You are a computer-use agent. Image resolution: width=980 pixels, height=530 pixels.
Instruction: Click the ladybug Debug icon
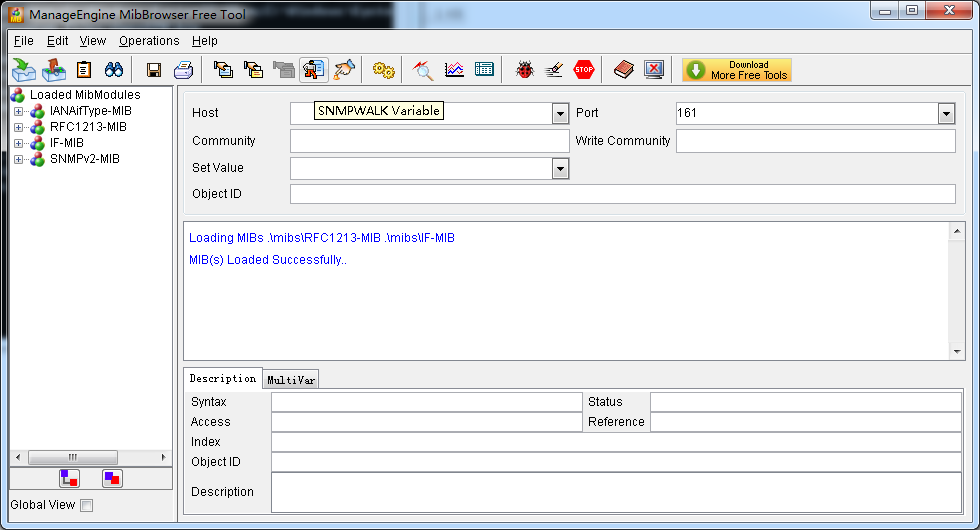(x=524, y=69)
